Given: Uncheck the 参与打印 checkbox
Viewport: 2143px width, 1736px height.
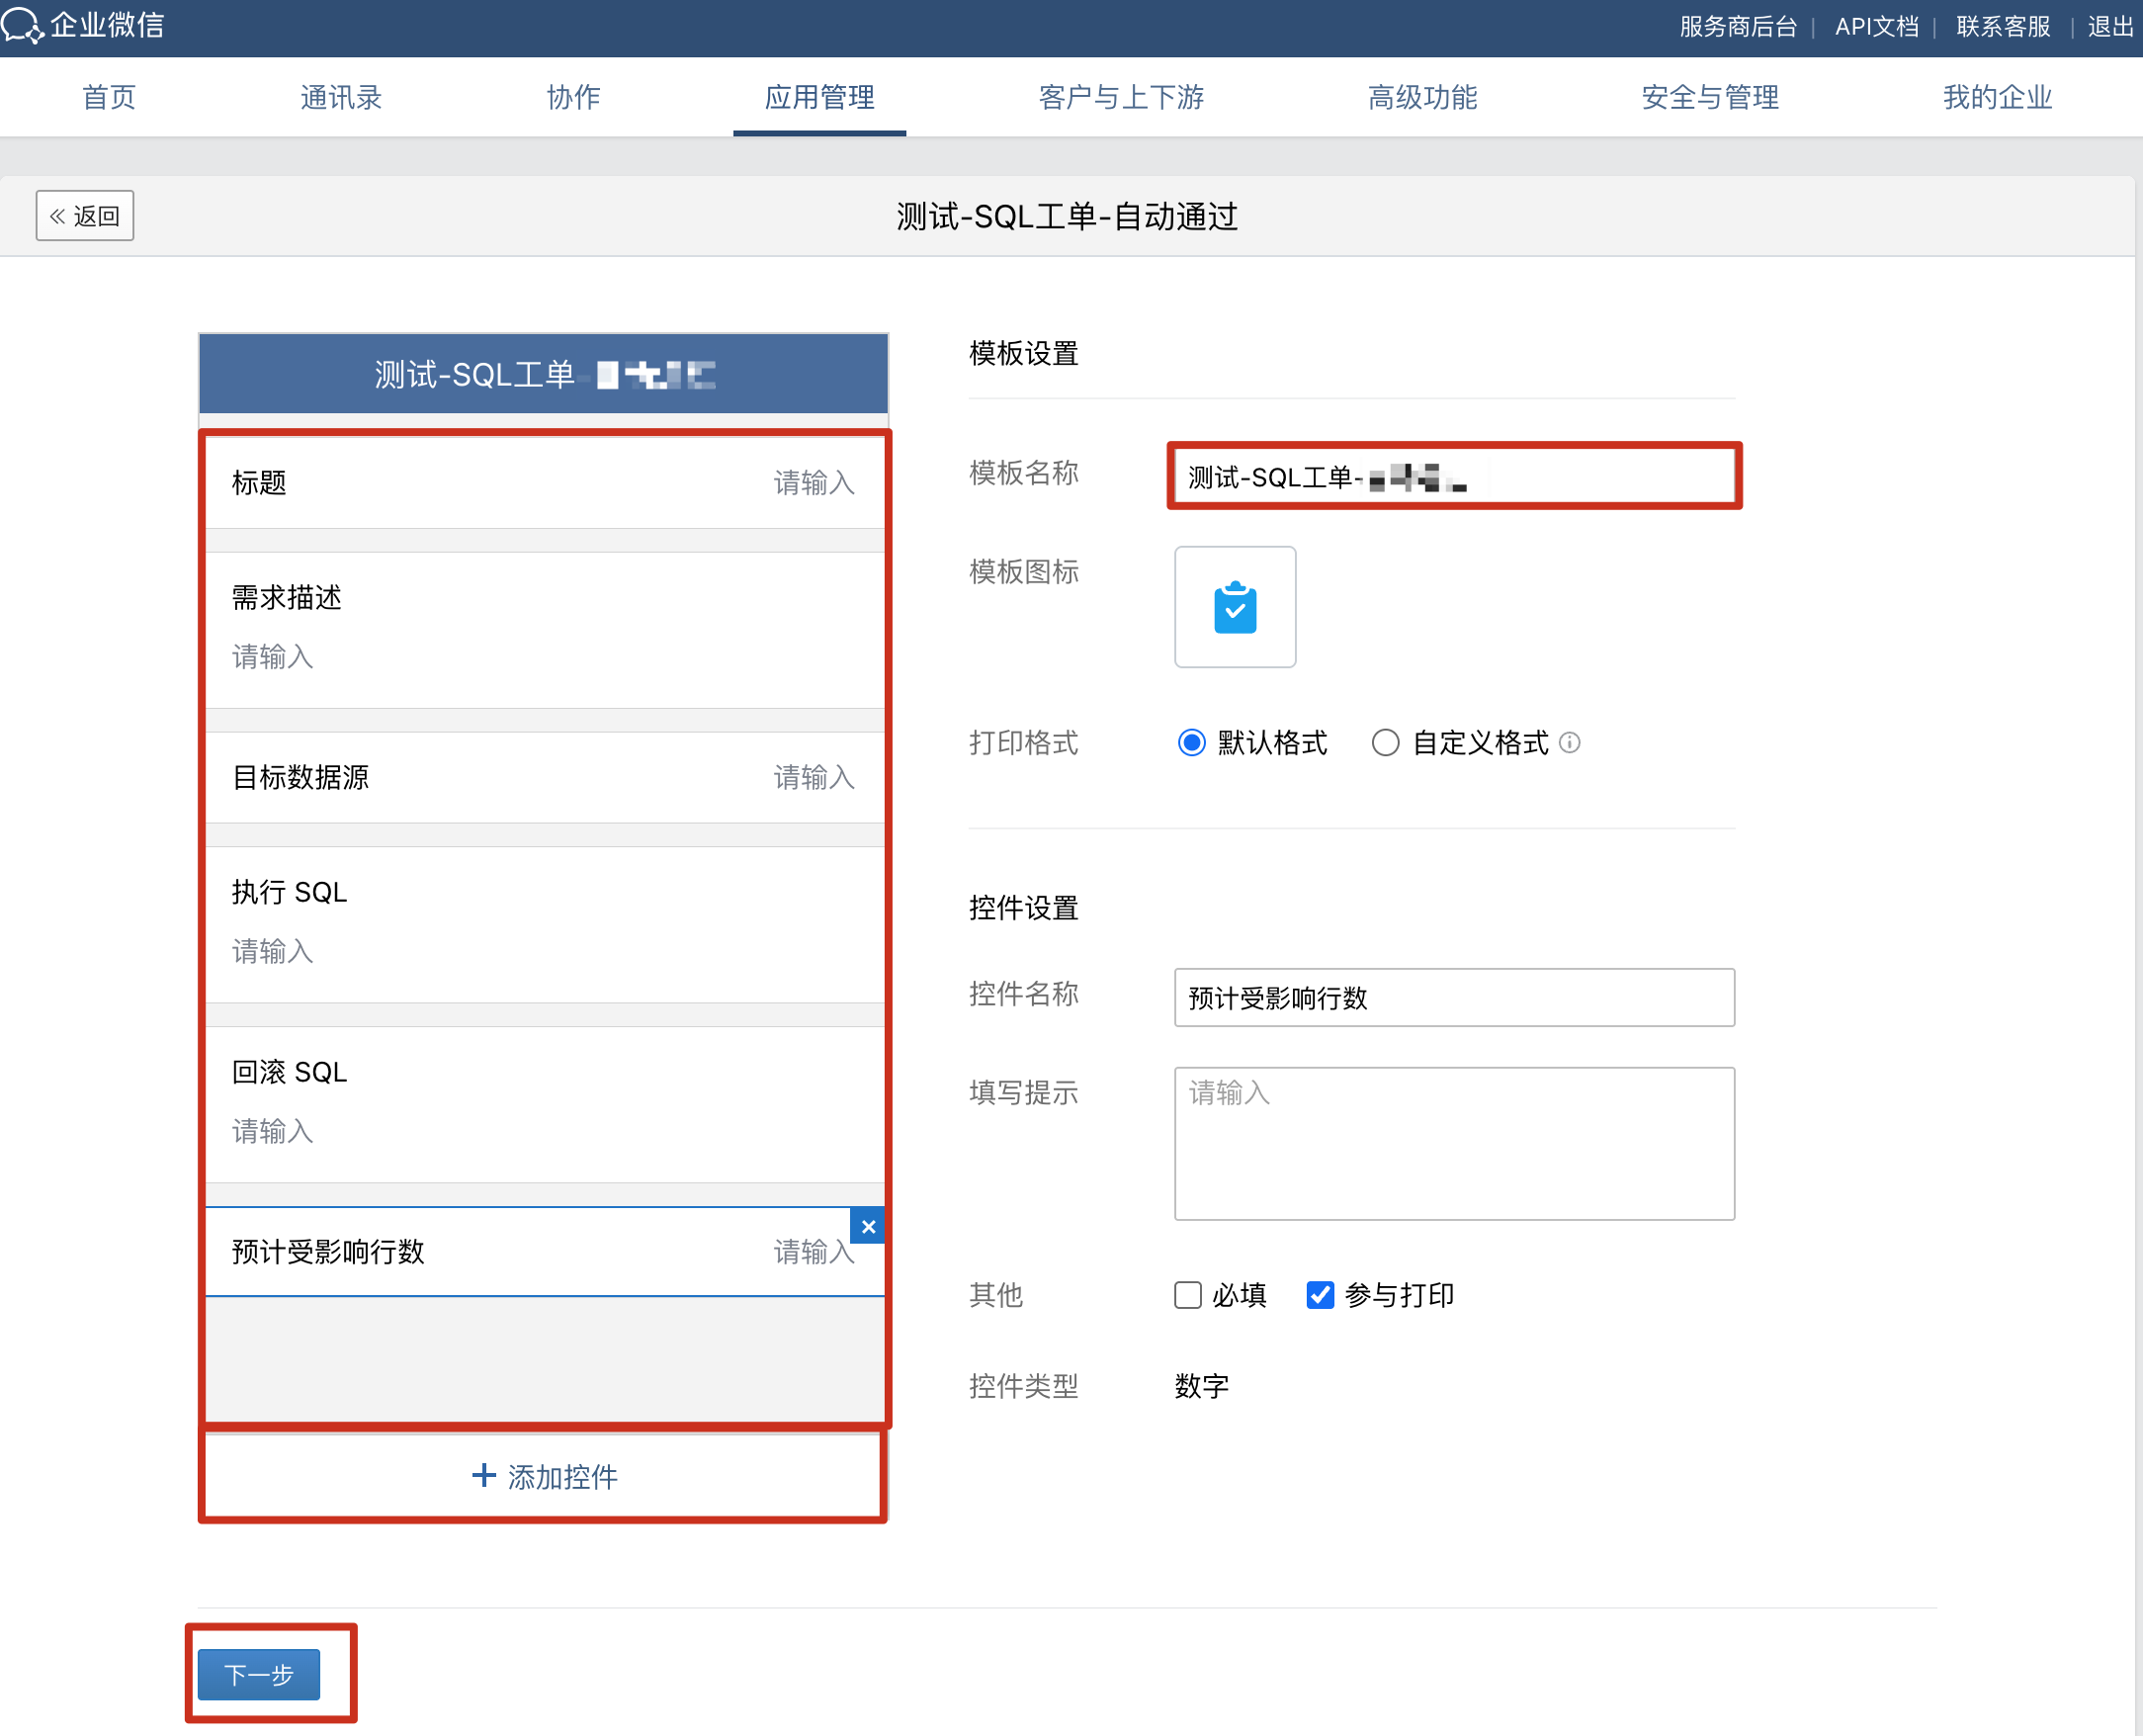Looking at the screenshot, I should (1320, 1295).
